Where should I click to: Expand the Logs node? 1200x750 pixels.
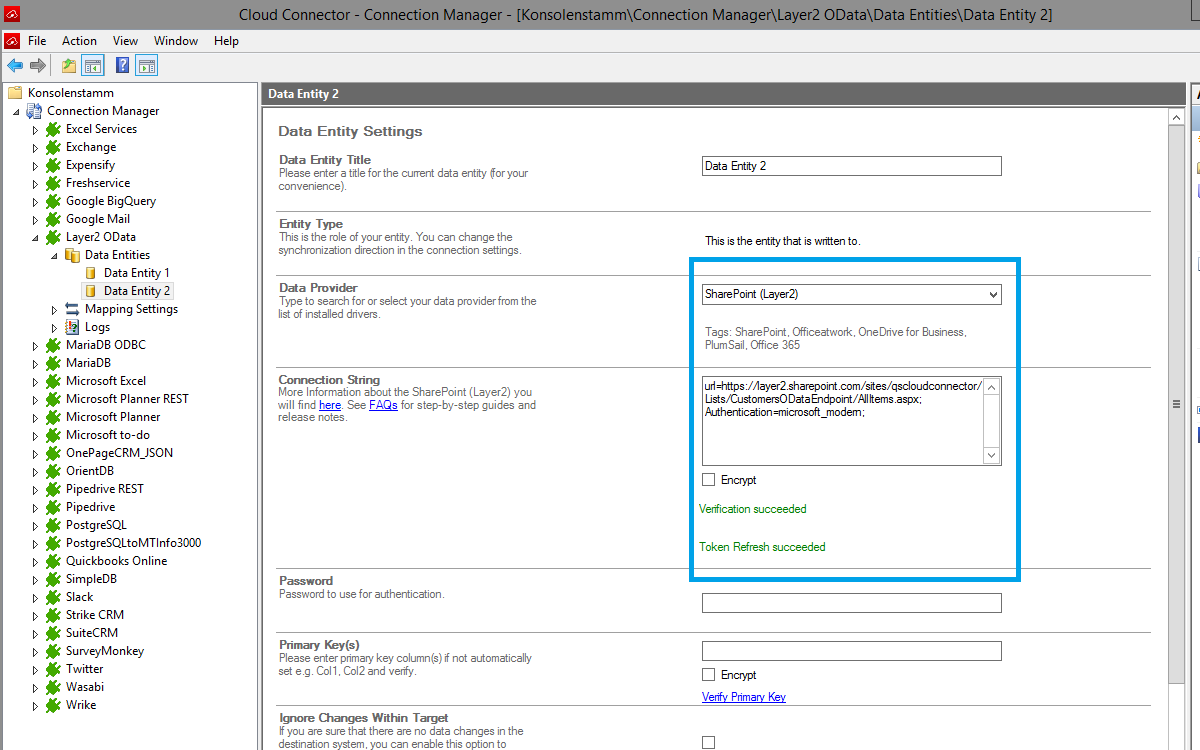(x=54, y=327)
